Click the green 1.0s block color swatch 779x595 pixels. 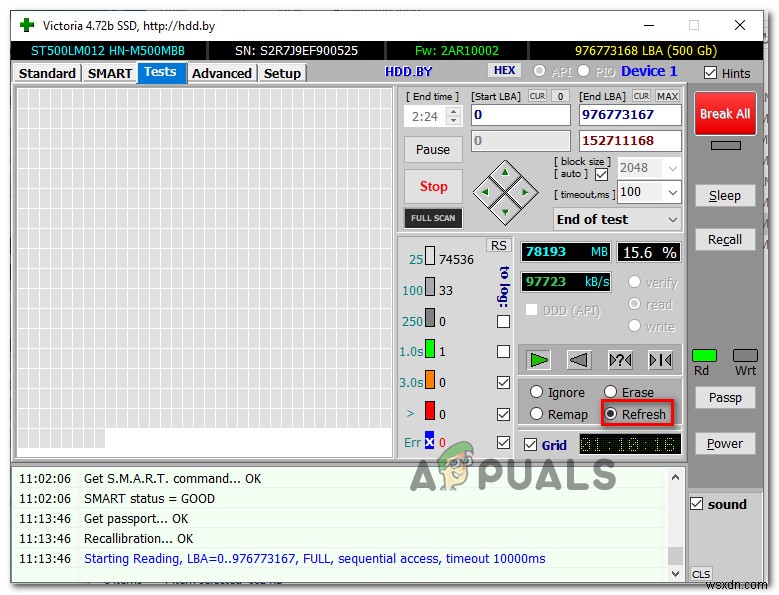[x=430, y=349]
